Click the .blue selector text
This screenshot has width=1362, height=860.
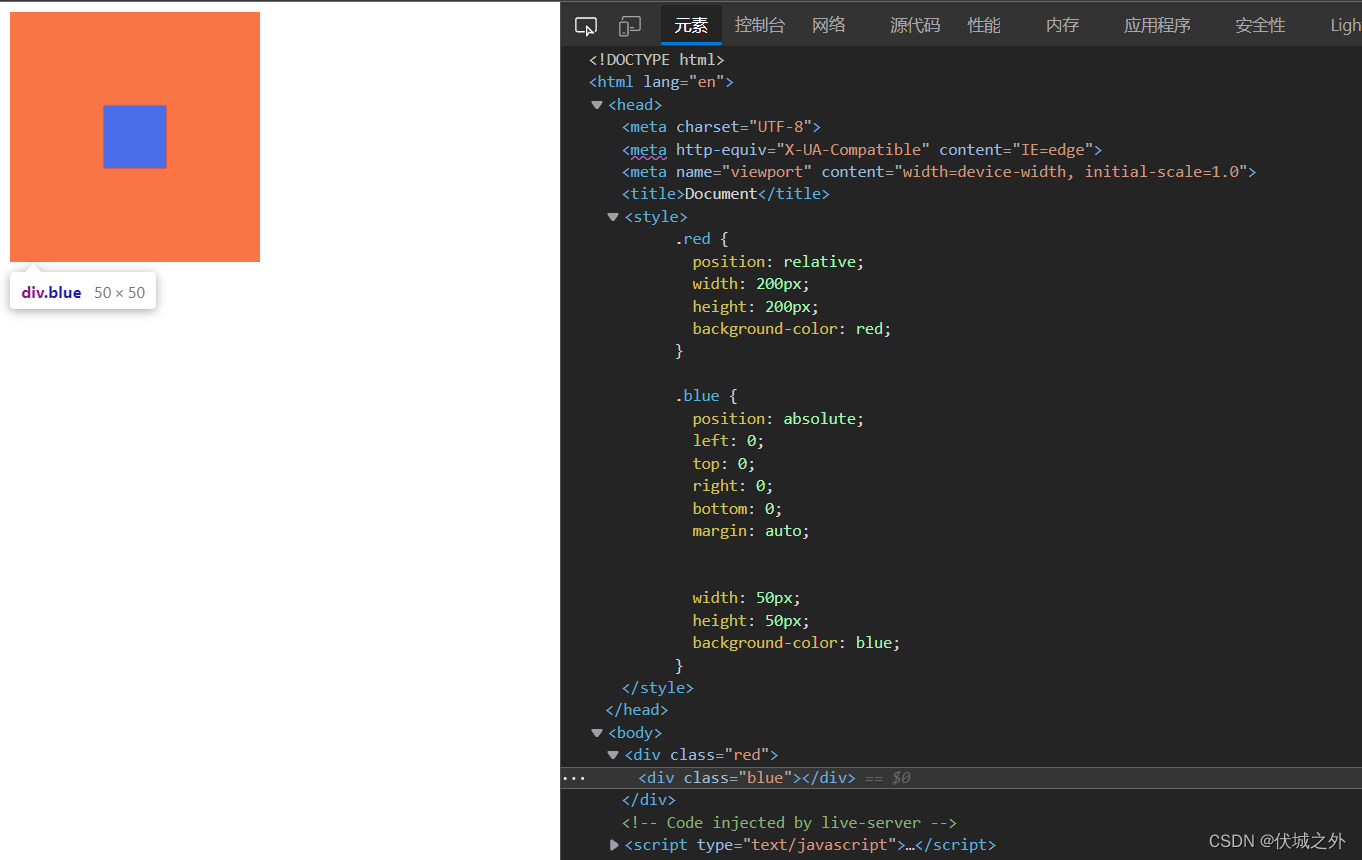697,396
